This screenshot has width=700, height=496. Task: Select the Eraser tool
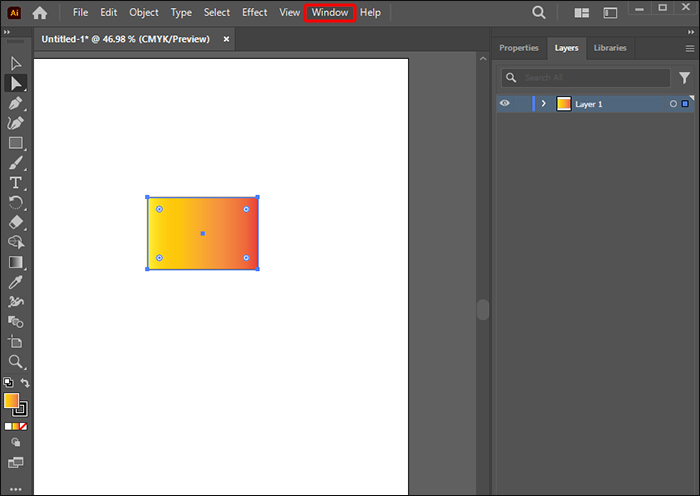pyautogui.click(x=15, y=222)
